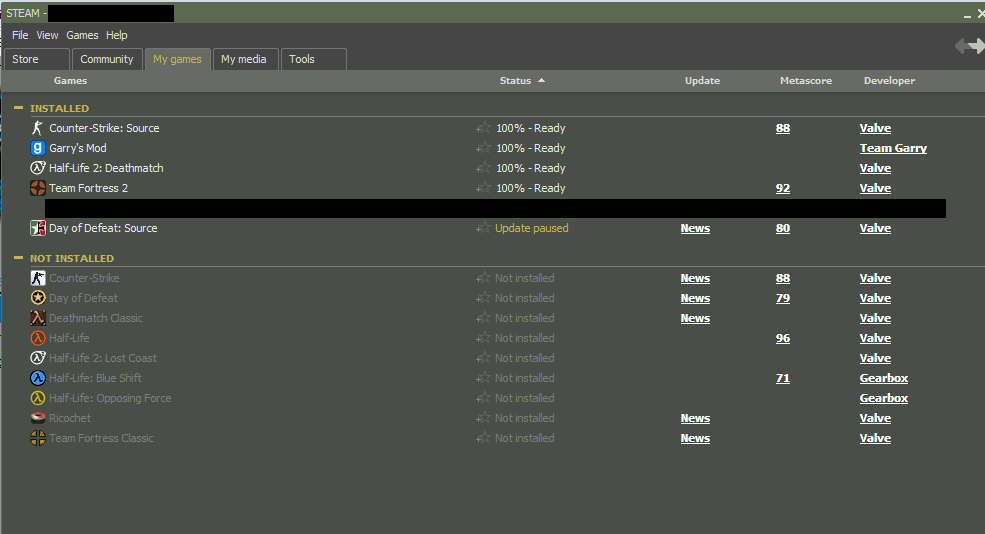Mark Team Fortress Classic favorite star
This screenshot has height=534, width=985.
483,439
